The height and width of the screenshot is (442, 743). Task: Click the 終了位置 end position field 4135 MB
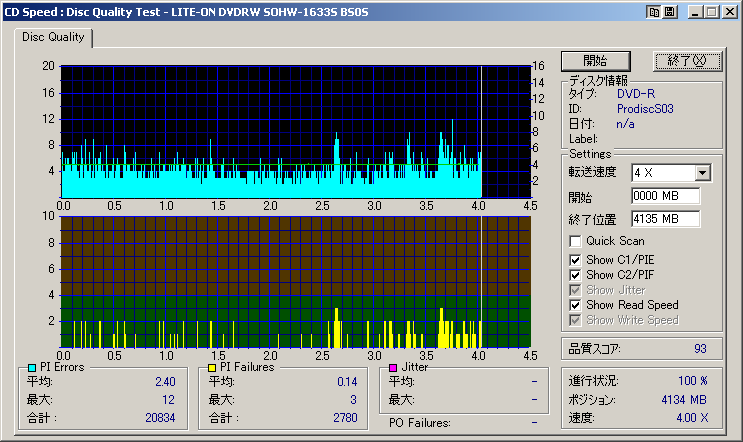coord(665,218)
